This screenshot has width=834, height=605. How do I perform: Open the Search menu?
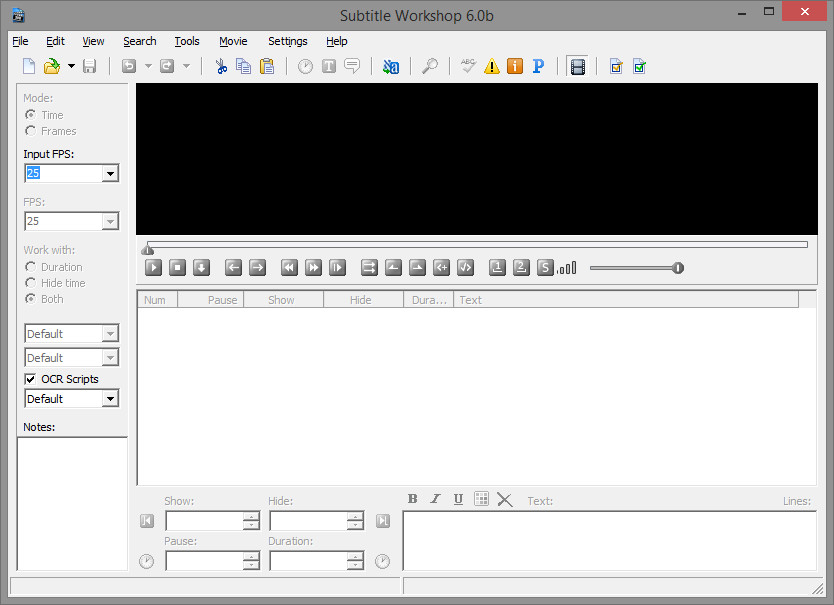pos(139,42)
